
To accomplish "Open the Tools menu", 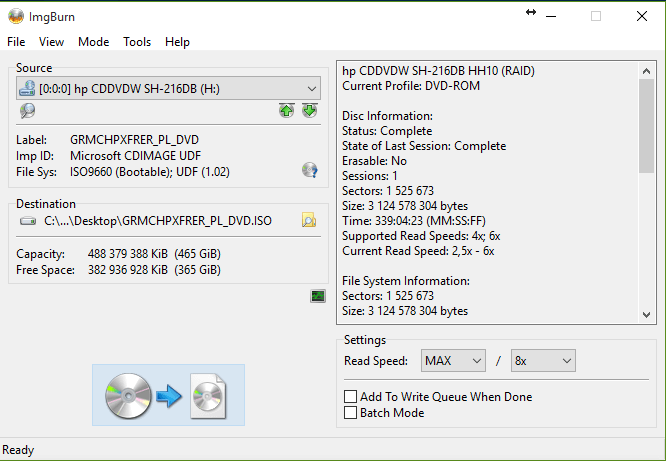I will pos(137,42).
